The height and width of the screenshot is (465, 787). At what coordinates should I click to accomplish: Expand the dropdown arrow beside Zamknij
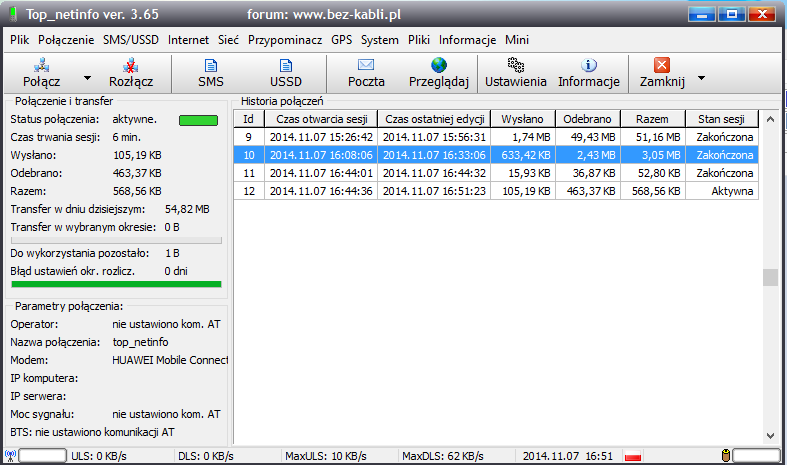[702, 77]
